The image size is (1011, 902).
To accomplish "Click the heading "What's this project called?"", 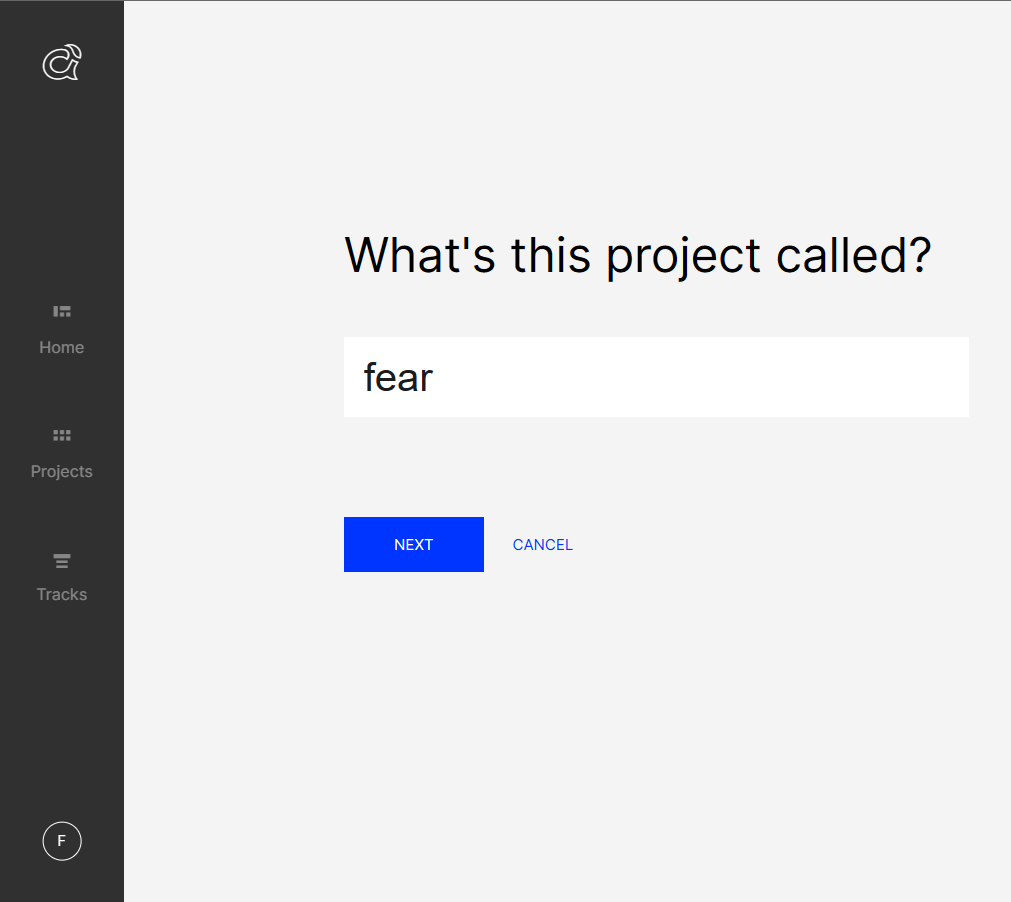I will click(x=638, y=255).
